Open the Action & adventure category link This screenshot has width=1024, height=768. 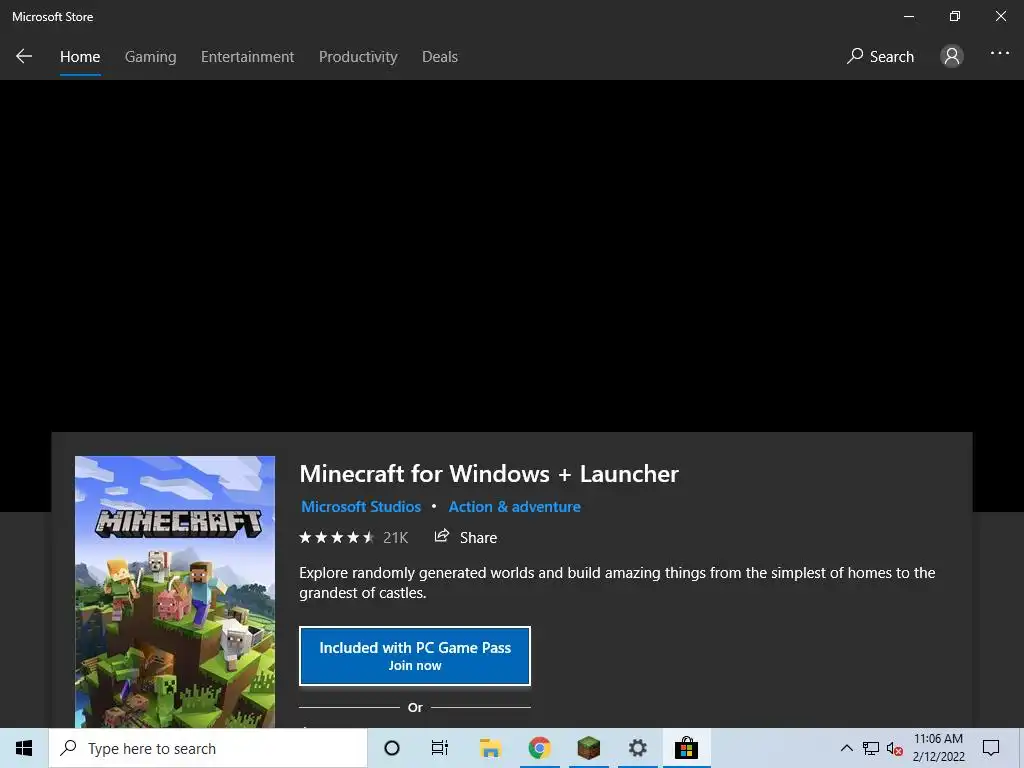coord(515,507)
